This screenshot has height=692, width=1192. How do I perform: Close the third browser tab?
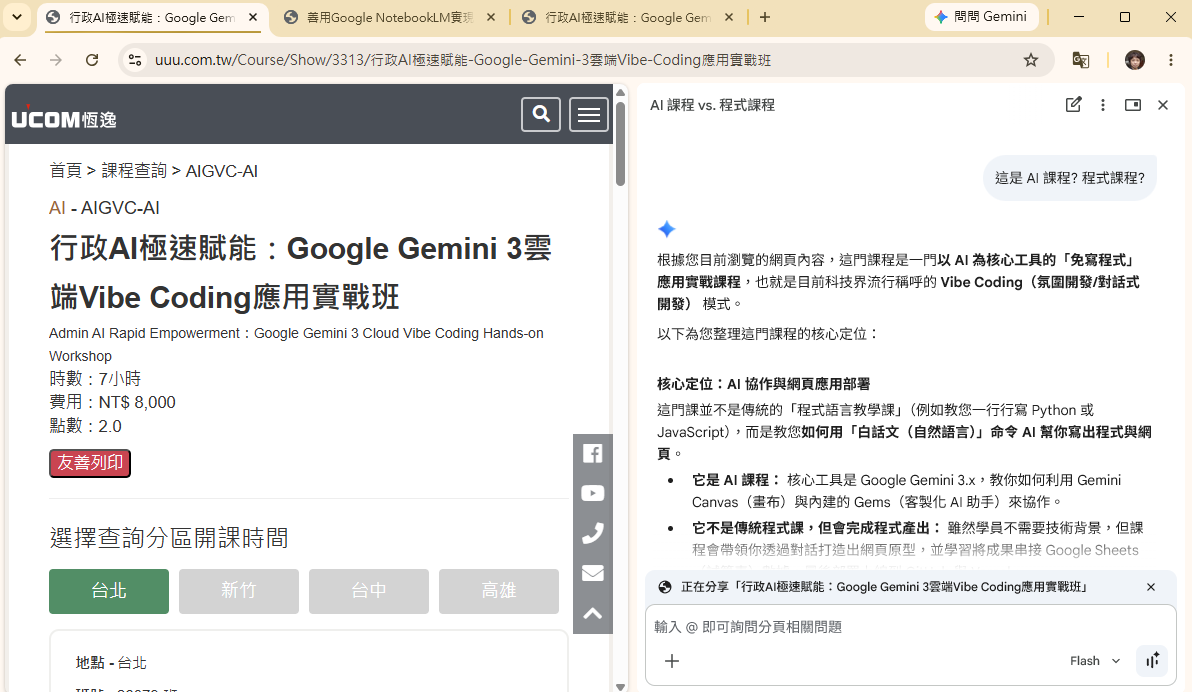[729, 17]
